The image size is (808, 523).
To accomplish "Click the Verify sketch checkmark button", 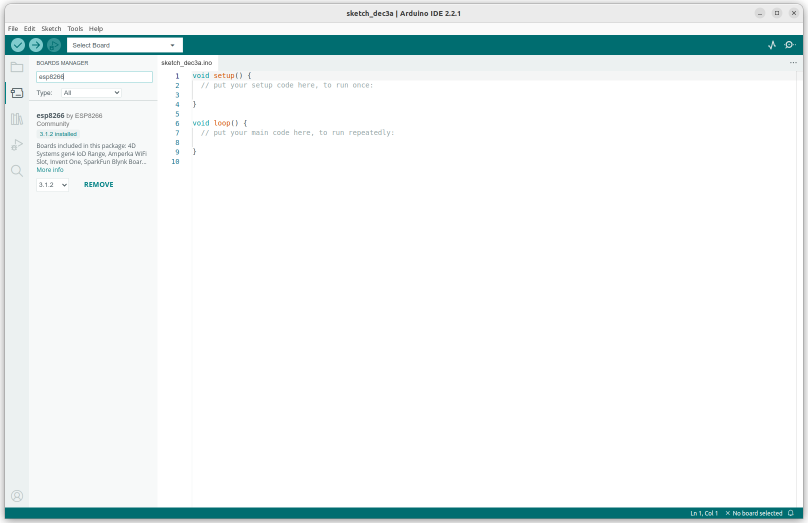I will 18,45.
